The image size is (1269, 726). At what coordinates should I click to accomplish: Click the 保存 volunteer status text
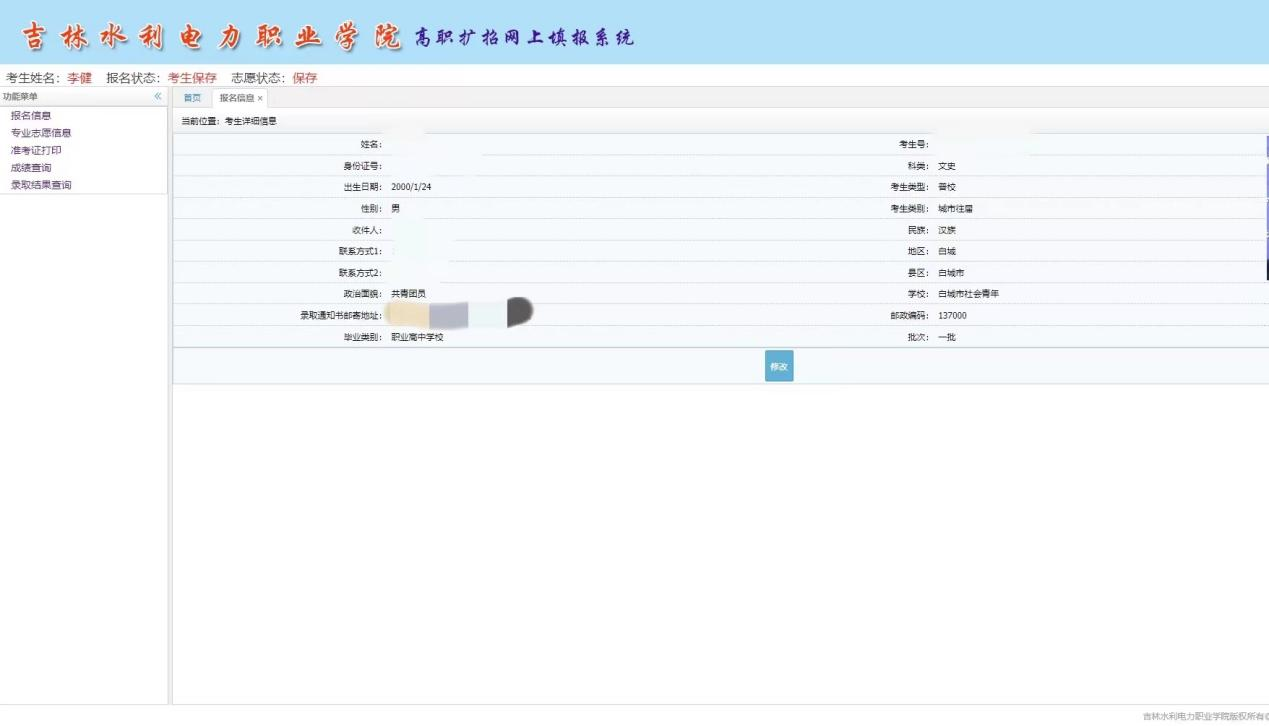tap(304, 77)
